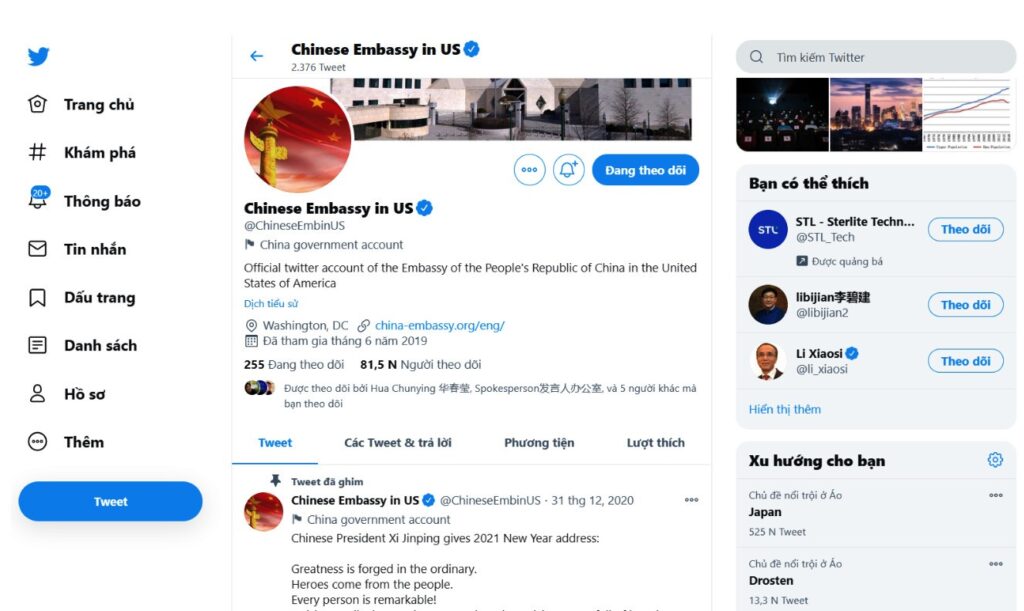Open Trends settings gear icon
The height and width of the screenshot is (611, 1024).
(x=995, y=460)
